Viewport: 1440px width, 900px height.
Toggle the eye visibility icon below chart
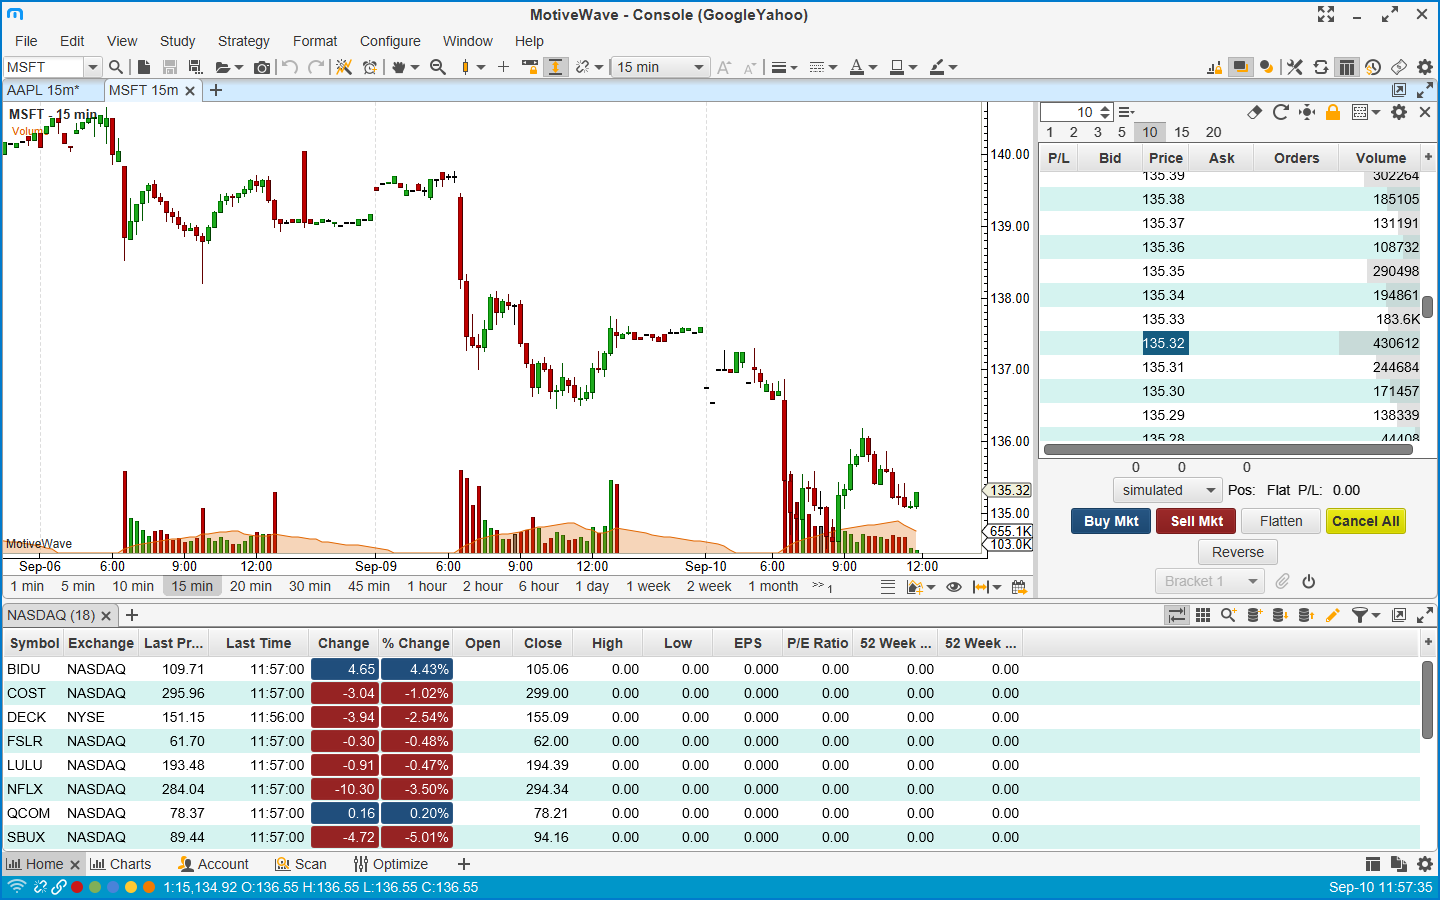(x=954, y=587)
